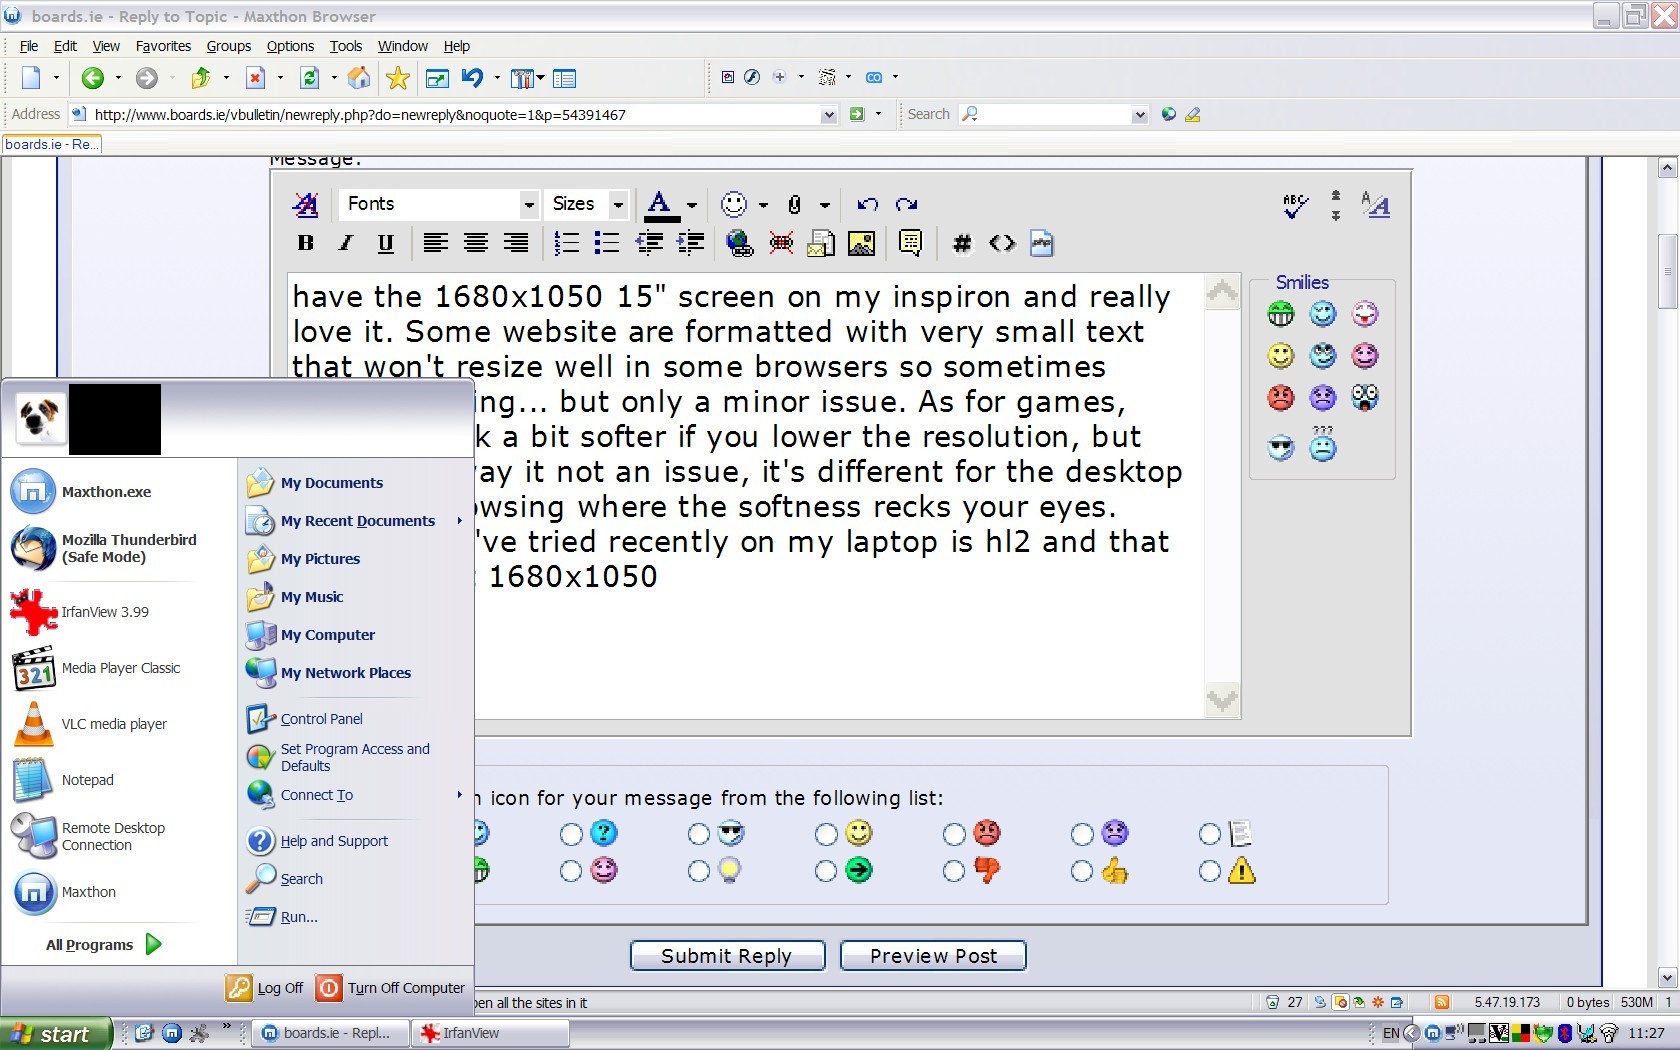Screen dimensions: 1680x1050
Task: Open the Favorites menu
Action: (163, 46)
